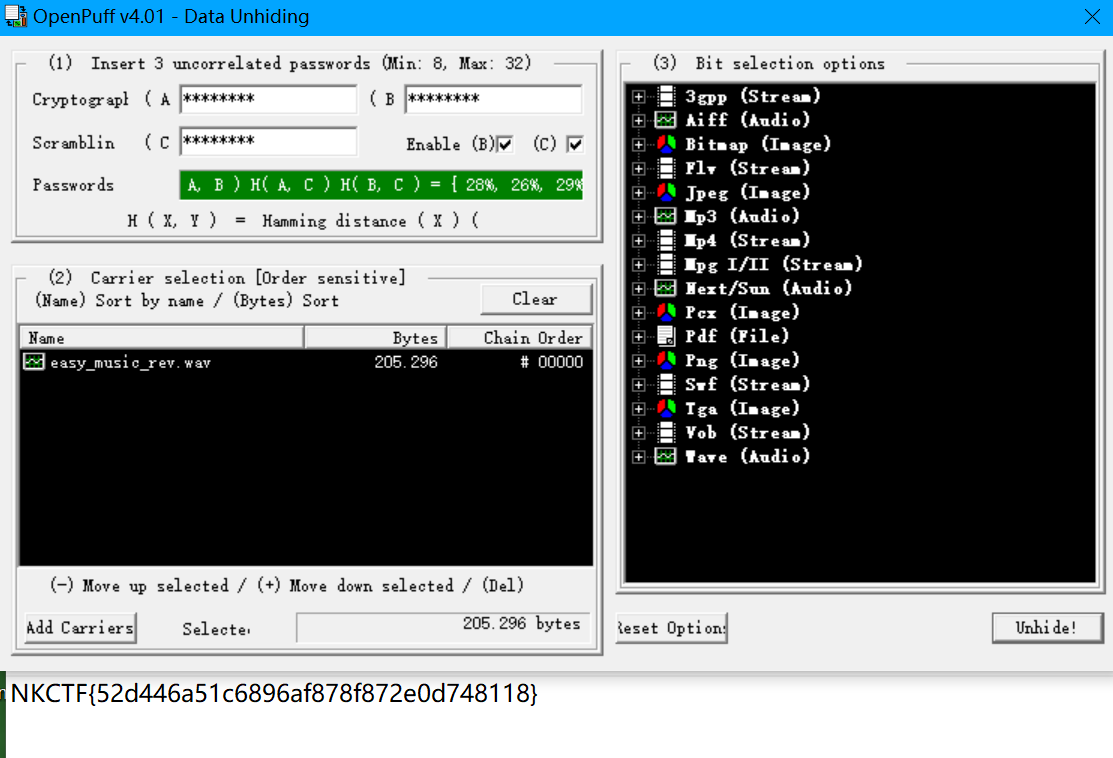
Task: Click the (B) password field
Action: point(493,99)
